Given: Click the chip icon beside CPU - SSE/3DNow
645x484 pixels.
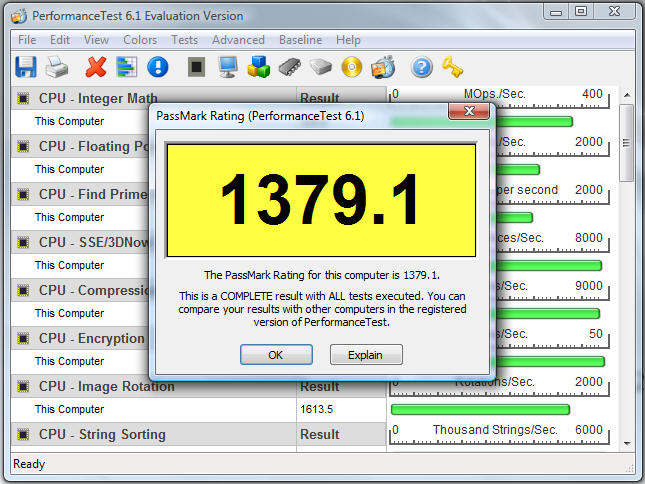Looking at the screenshot, I should (23, 242).
